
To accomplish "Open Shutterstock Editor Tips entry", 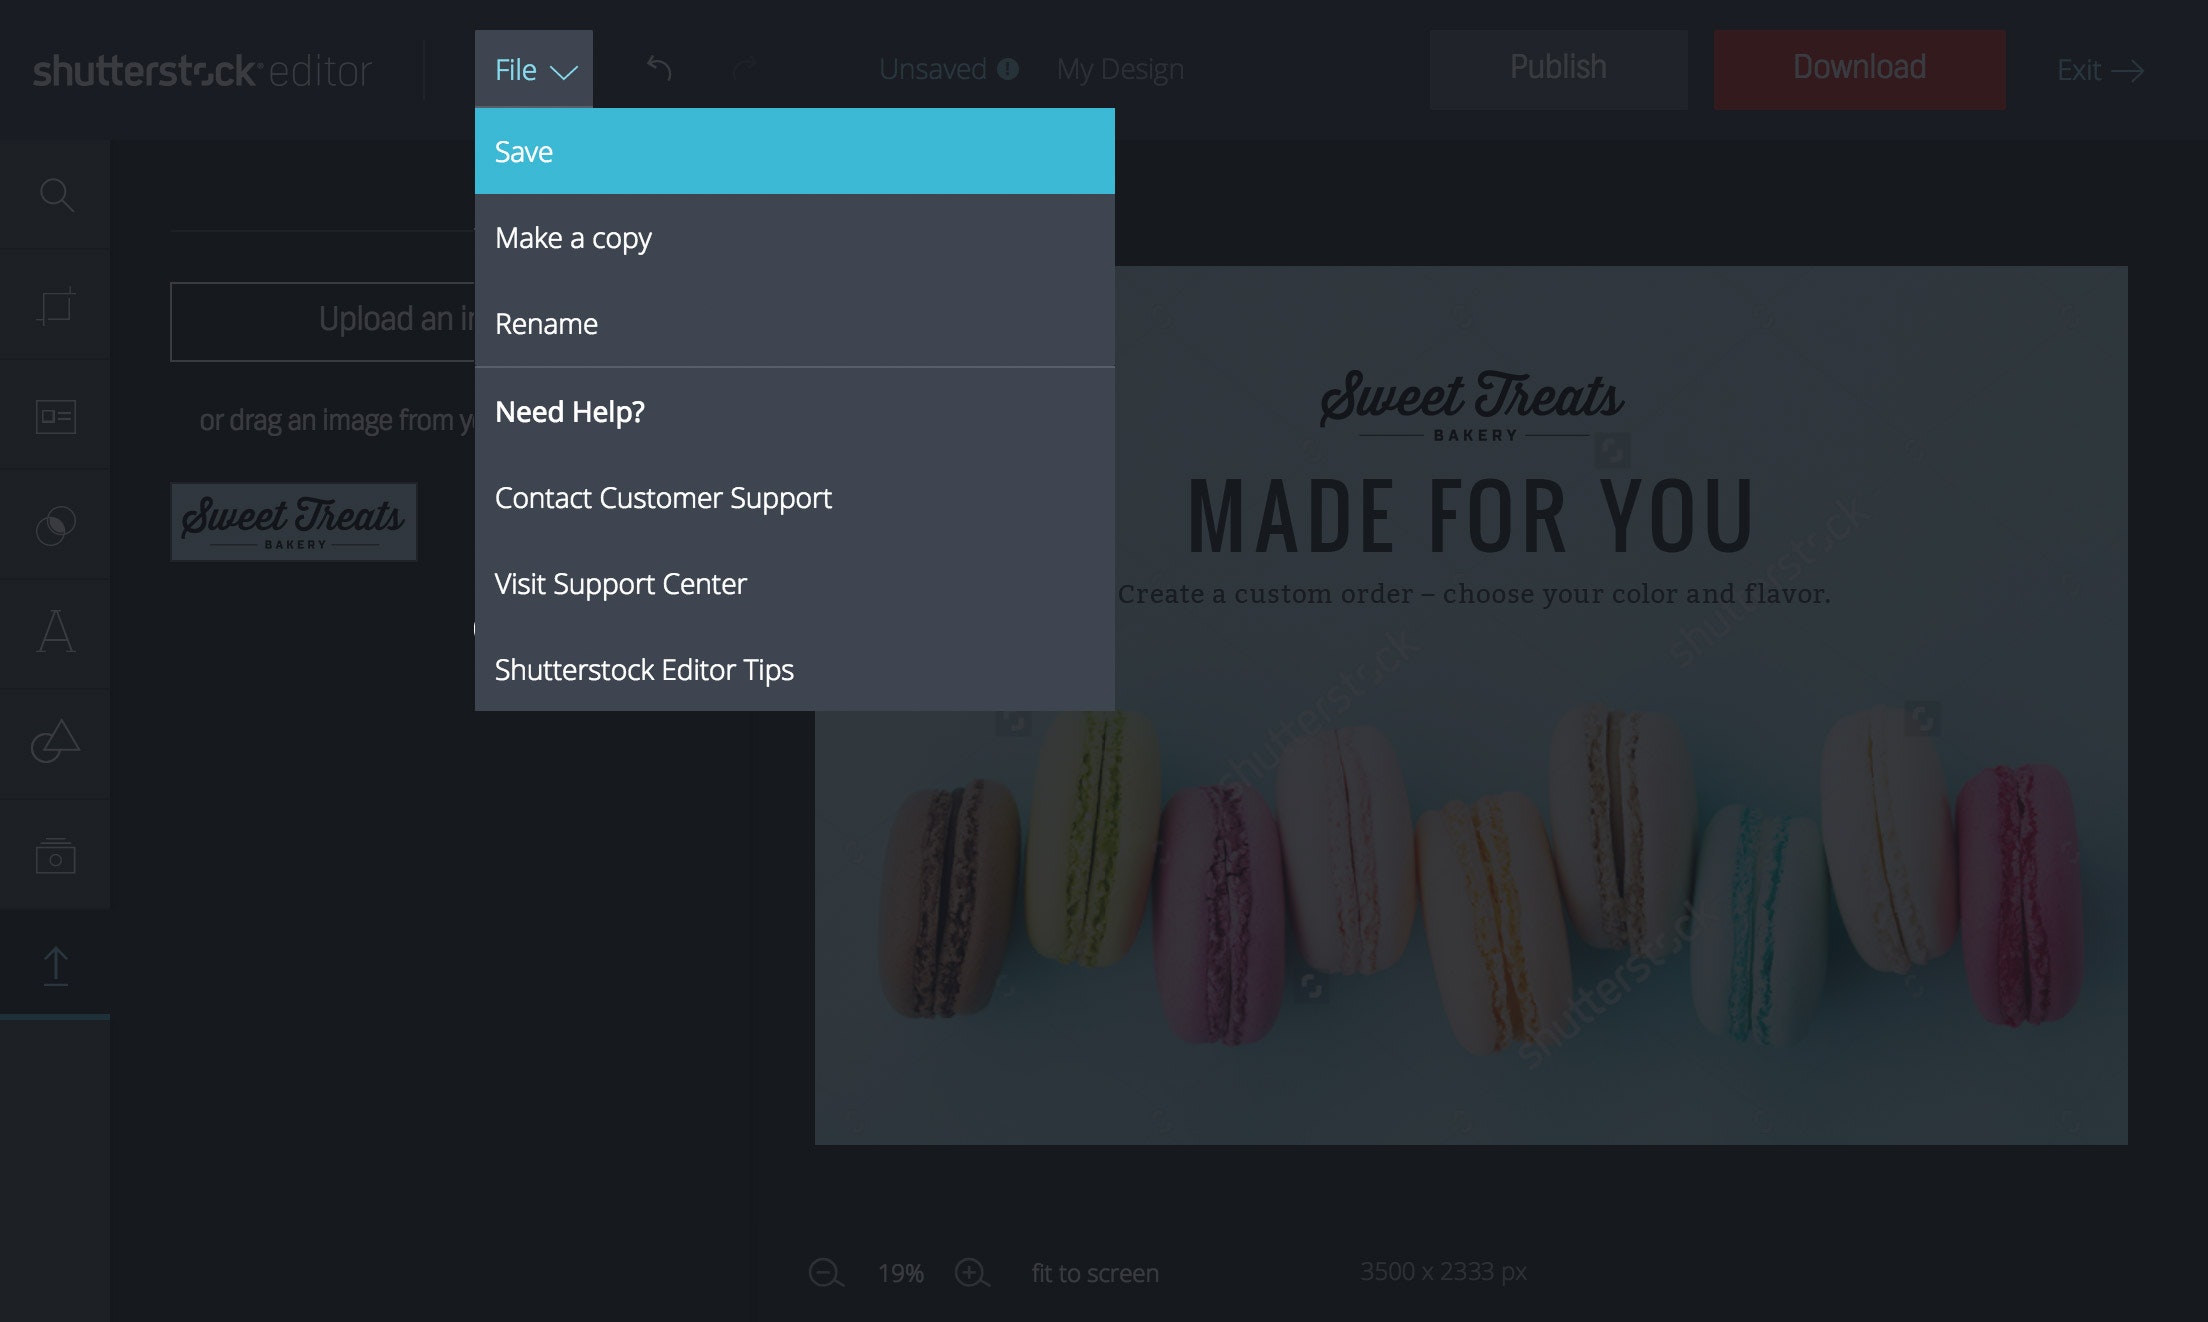I will click(x=644, y=670).
